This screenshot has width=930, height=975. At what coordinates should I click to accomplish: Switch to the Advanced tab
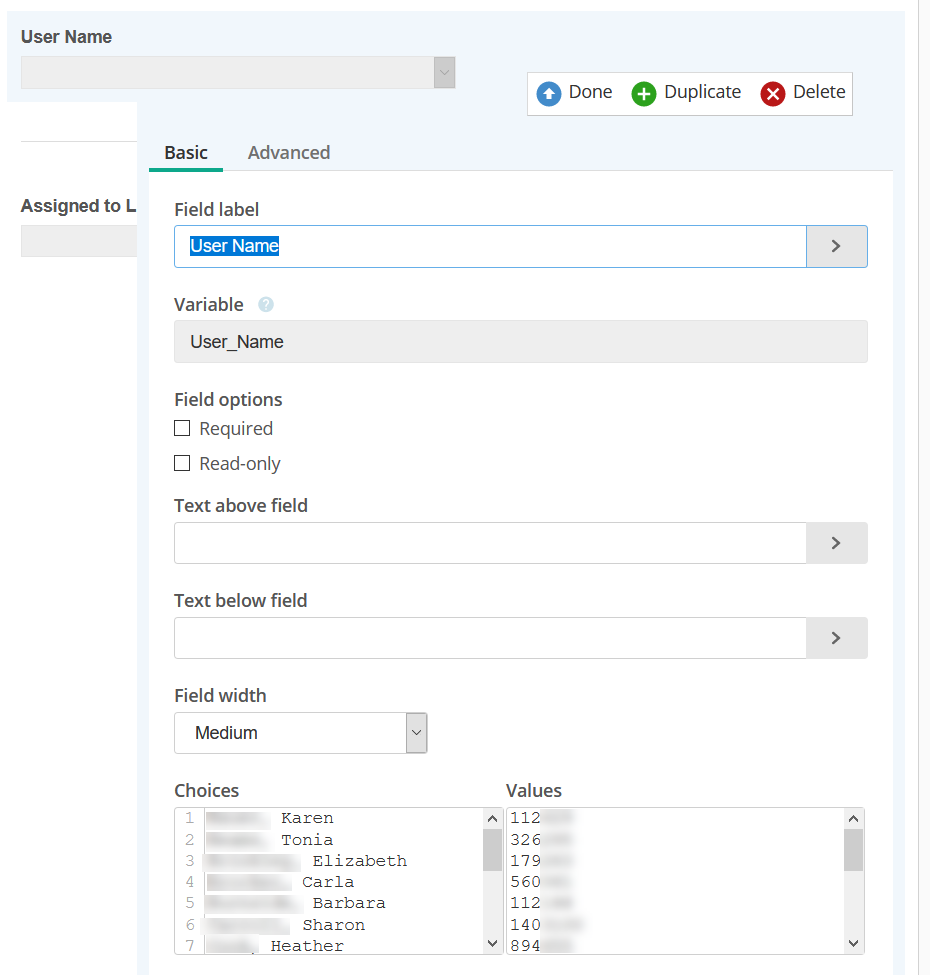pyautogui.click(x=289, y=153)
